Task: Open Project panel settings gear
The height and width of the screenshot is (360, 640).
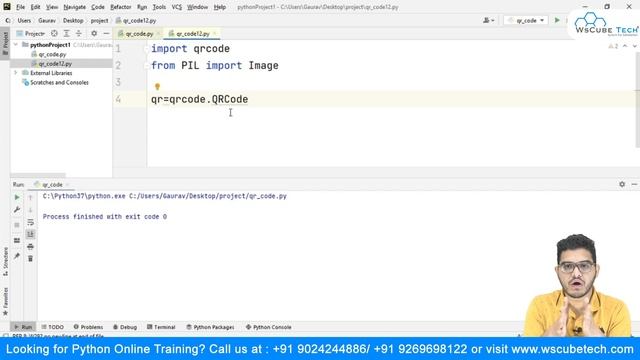Action: pyautogui.click(x=94, y=33)
